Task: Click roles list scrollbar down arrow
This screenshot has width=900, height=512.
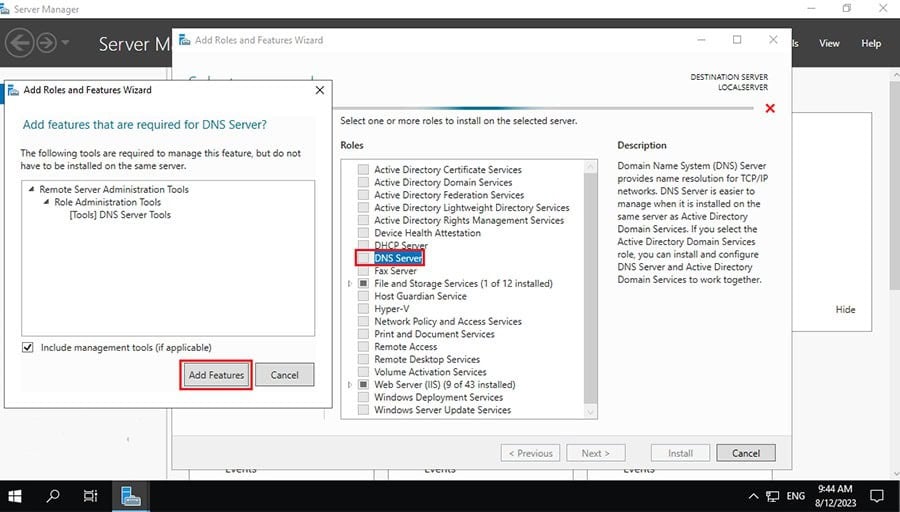Action: [x=591, y=412]
